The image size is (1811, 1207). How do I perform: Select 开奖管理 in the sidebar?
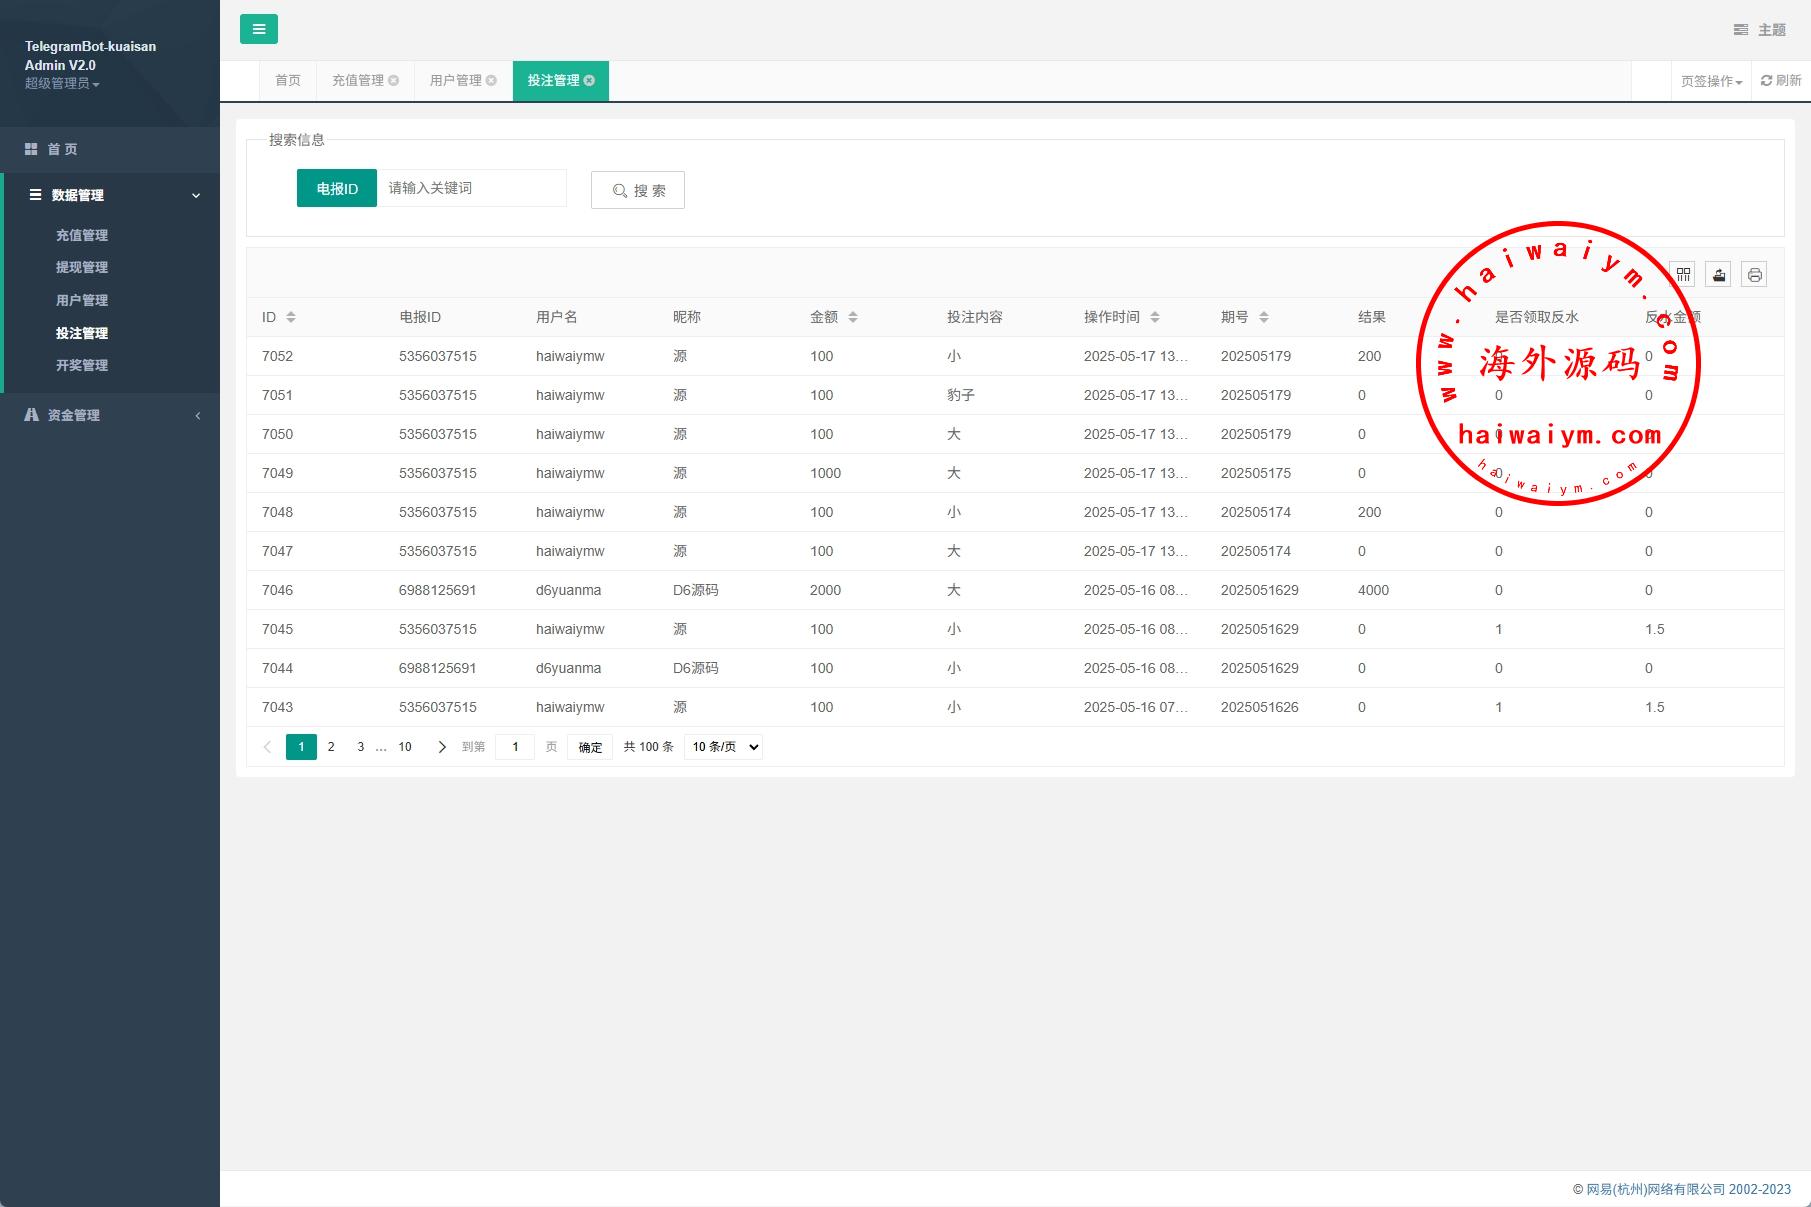[x=82, y=366]
